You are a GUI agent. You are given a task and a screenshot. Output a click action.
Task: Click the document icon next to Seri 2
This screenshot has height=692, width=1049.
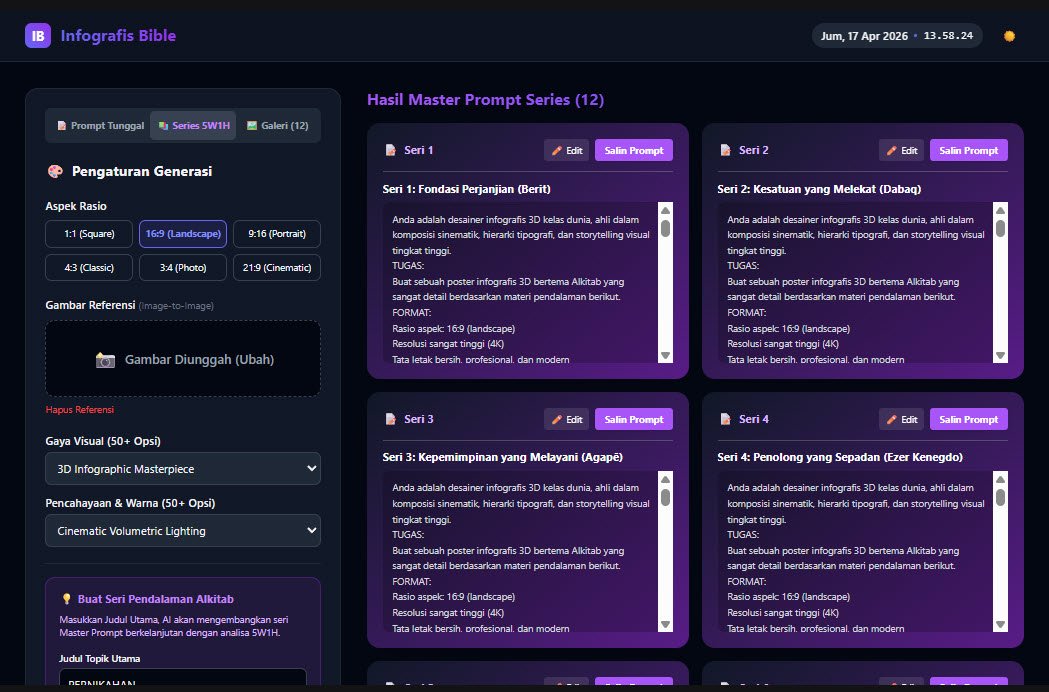click(x=725, y=151)
